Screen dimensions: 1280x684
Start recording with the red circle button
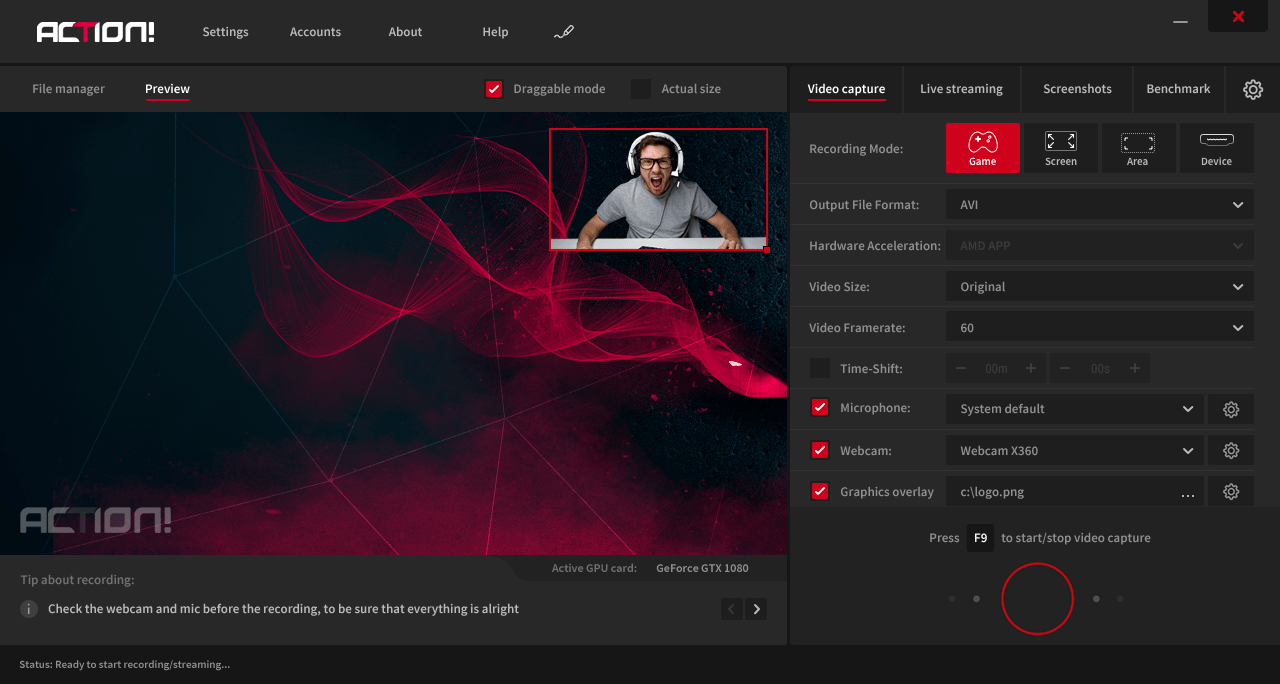tap(1037, 598)
